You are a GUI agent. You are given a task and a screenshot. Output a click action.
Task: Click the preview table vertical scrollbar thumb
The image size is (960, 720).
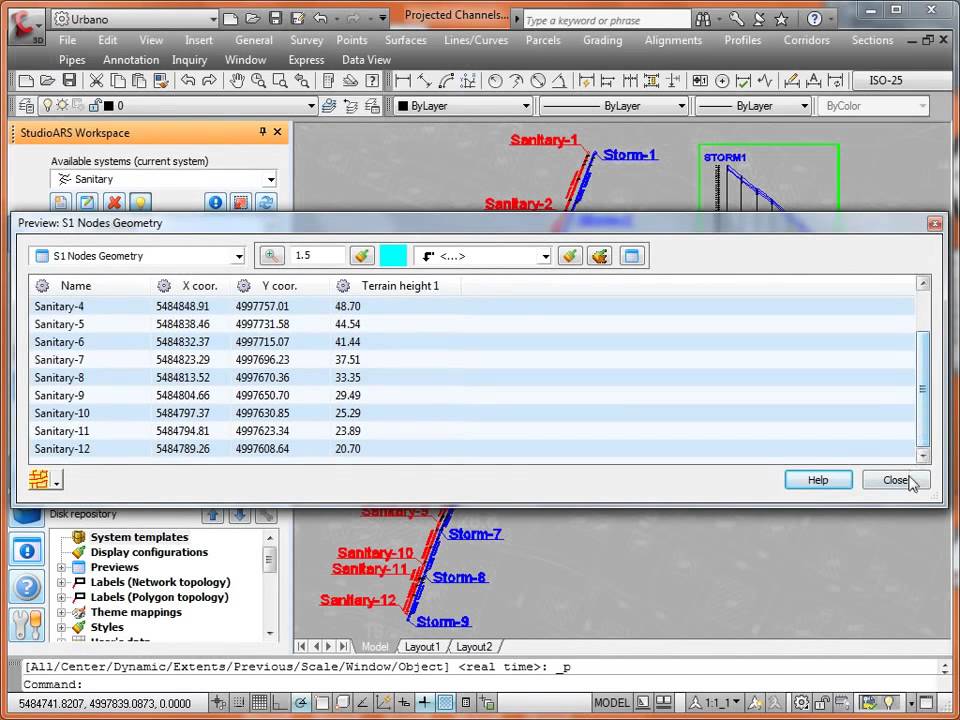923,389
